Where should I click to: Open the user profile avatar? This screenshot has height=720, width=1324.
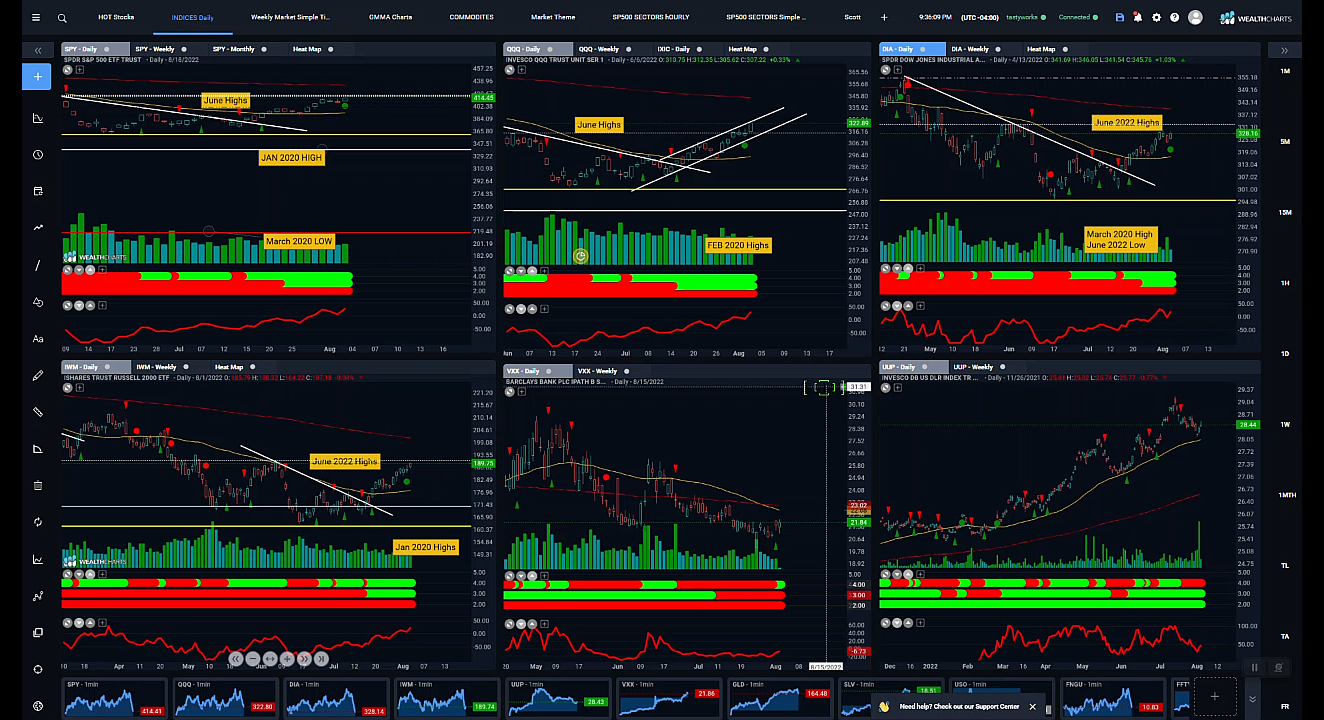tap(1195, 17)
